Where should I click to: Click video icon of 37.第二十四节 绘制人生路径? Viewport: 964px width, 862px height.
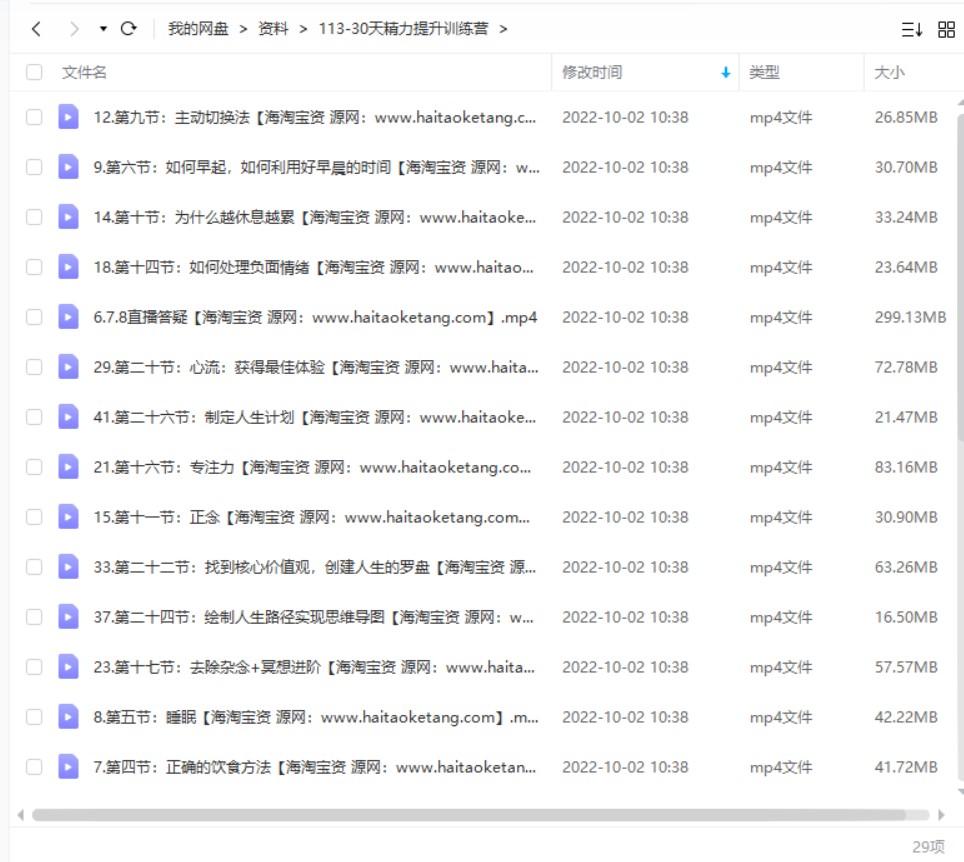point(68,617)
